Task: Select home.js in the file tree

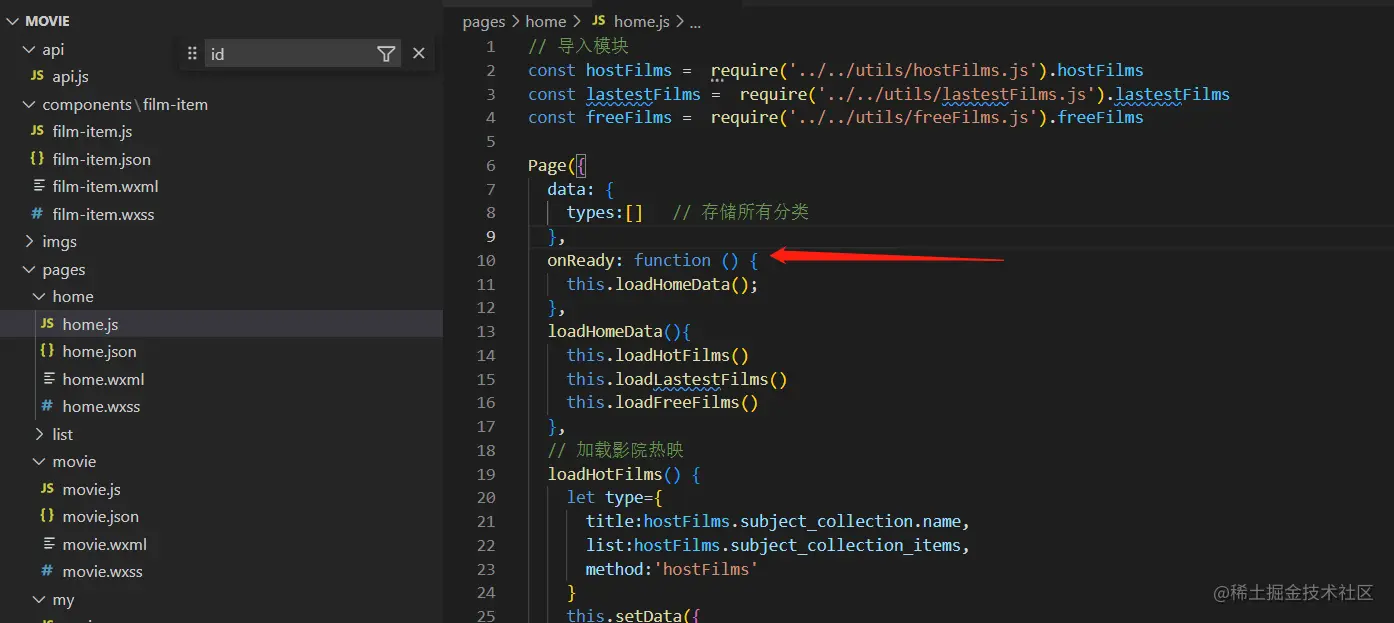Action: click(x=221, y=324)
